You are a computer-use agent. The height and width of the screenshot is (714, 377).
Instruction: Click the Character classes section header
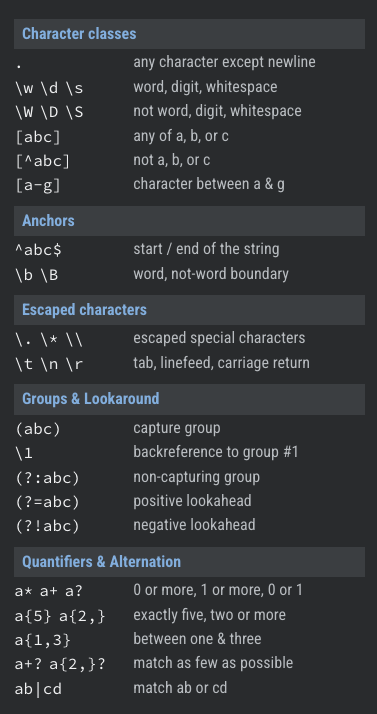(x=189, y=34)
